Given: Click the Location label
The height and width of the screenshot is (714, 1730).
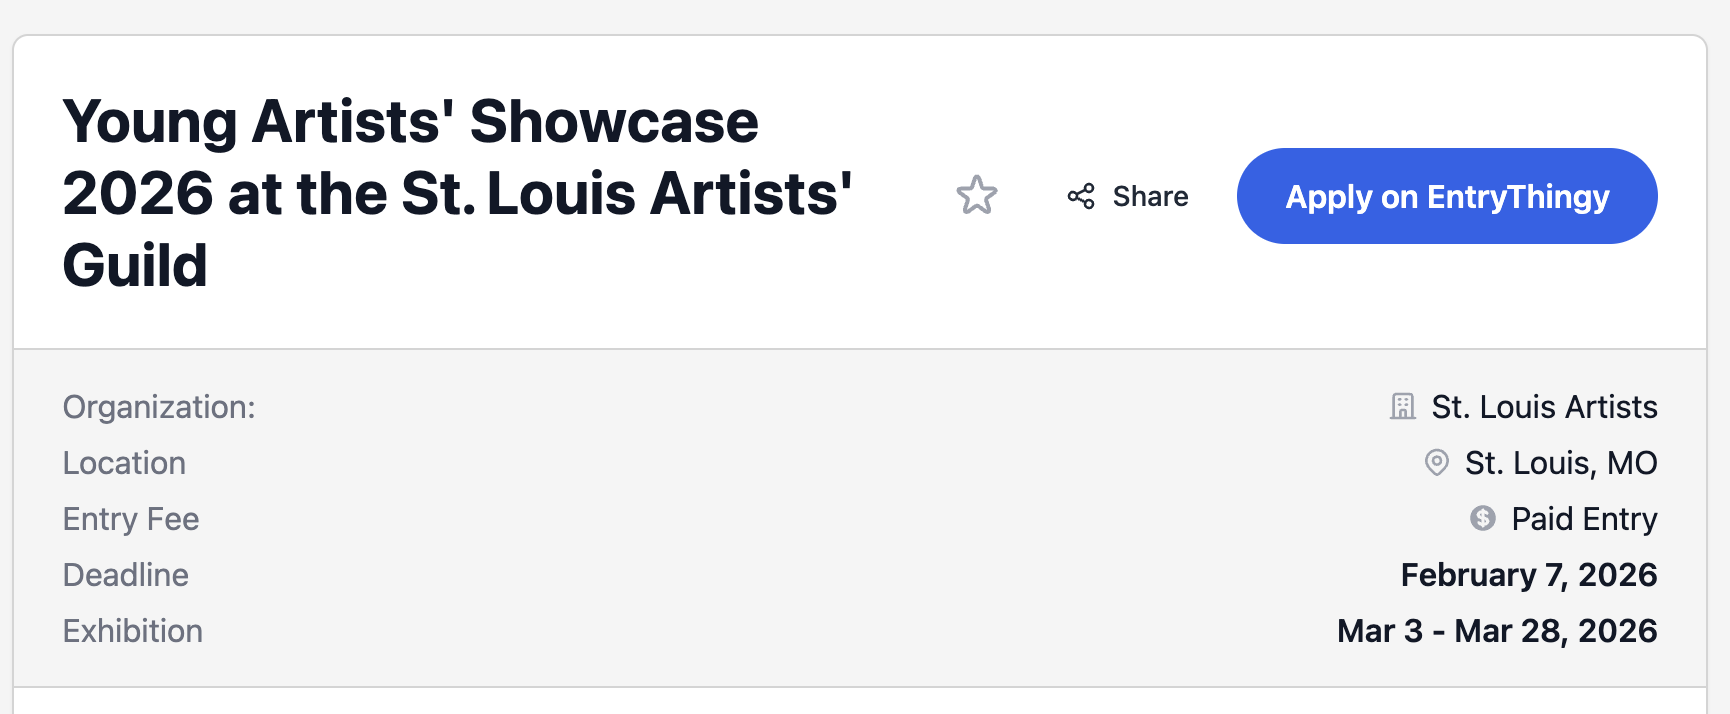Looking at the screenshot, I should pyautogui.click(x=124, y=463).
